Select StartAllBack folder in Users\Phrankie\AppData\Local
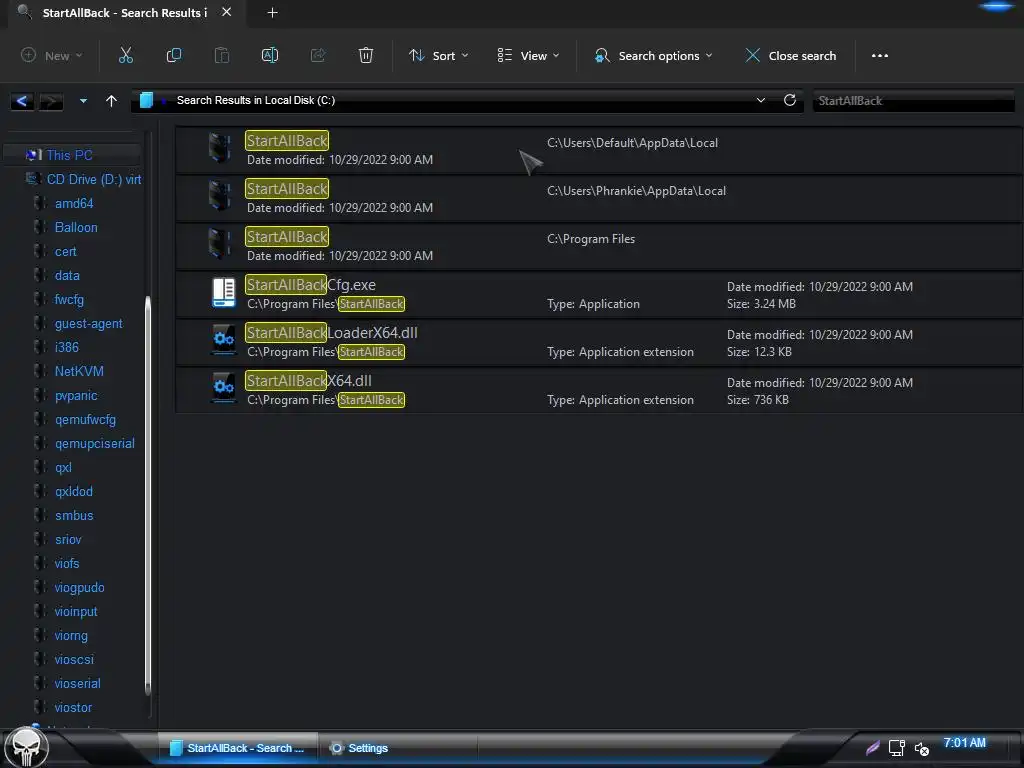1024x768 pixels. (598, 198)
